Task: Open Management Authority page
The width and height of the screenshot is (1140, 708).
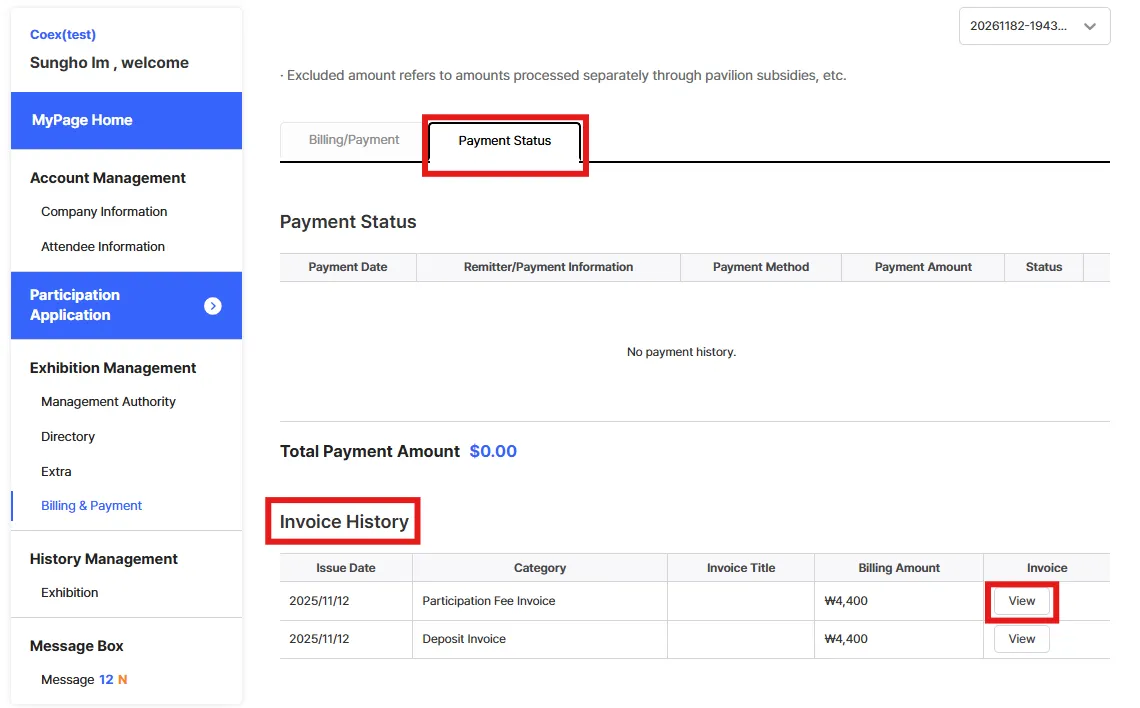Action: (108, 402)
